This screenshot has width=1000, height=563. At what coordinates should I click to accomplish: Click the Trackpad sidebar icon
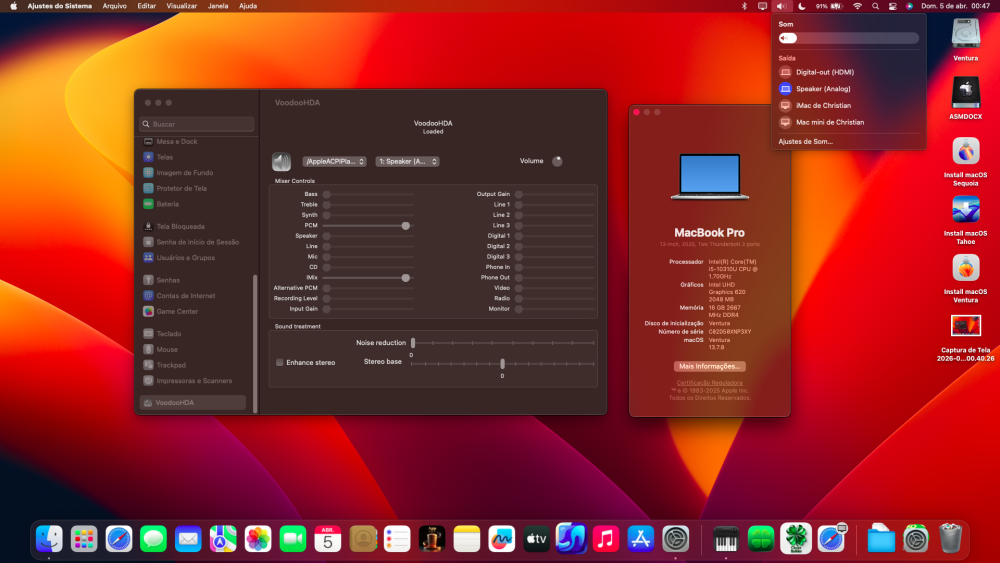[148, 365]
